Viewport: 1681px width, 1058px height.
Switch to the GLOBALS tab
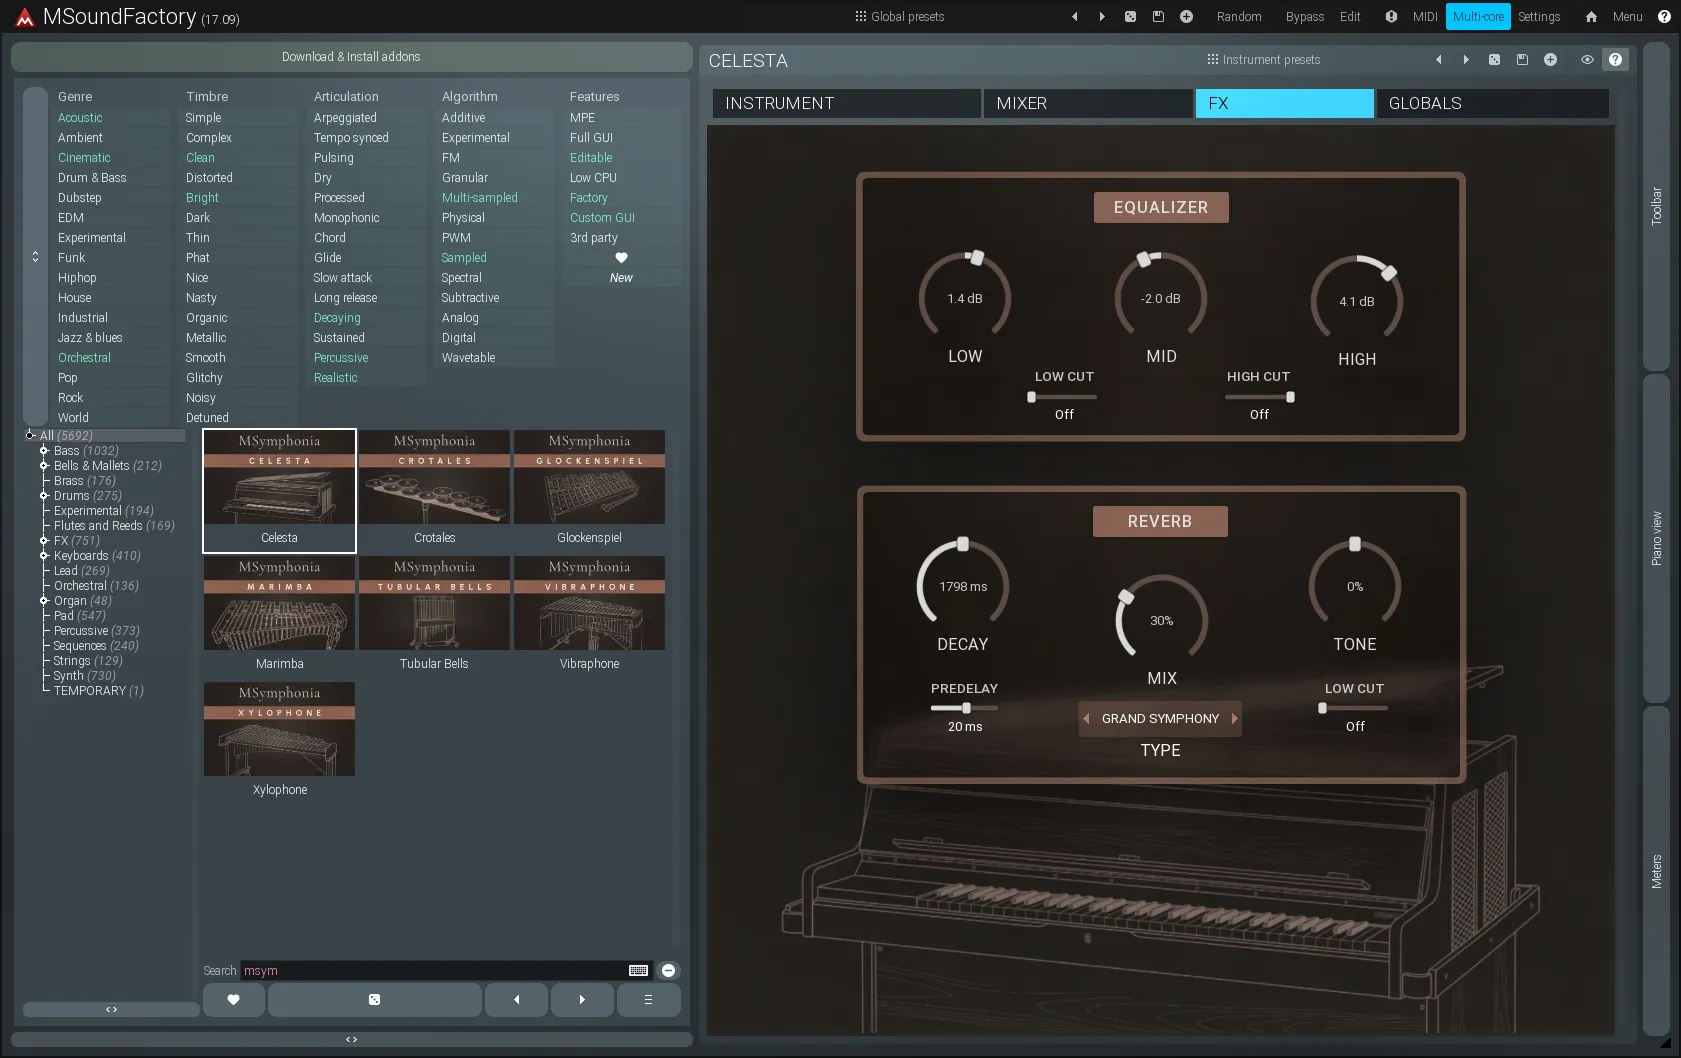tap(1492, 103)
